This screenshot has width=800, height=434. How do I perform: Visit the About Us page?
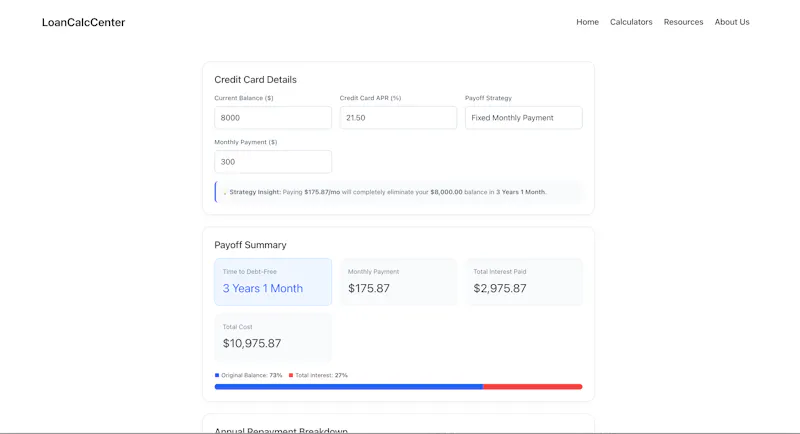coord(732,22)
